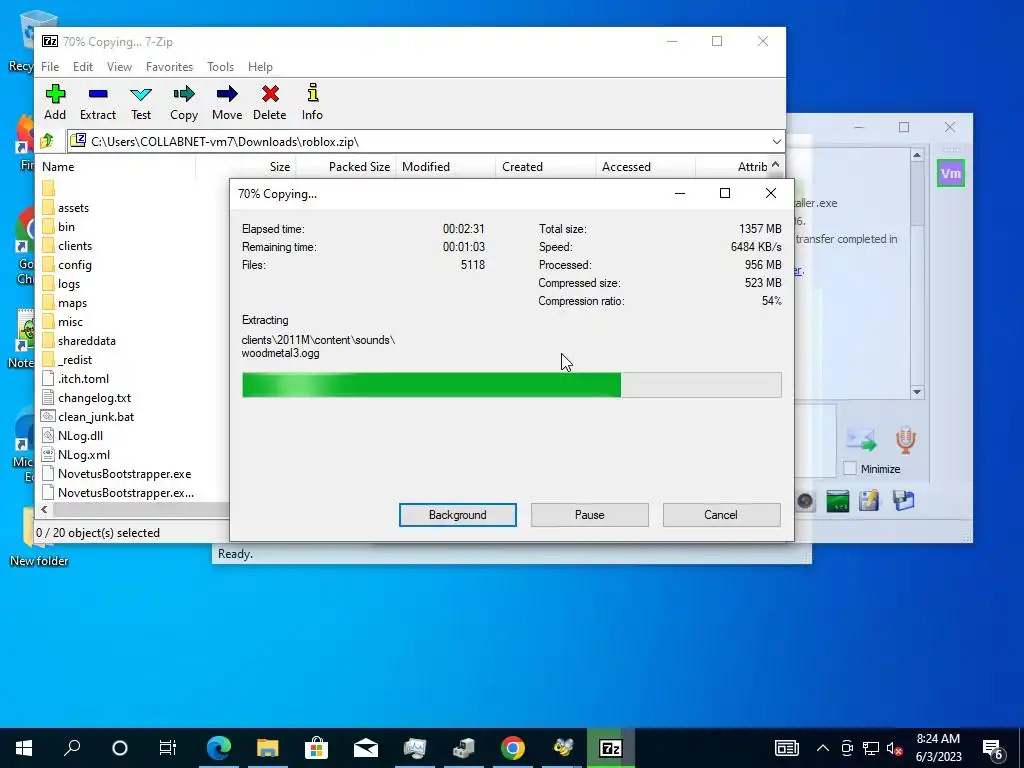Open the Mail app from taskbar
Screen dimensions: 1024x768
coord(366,748)
